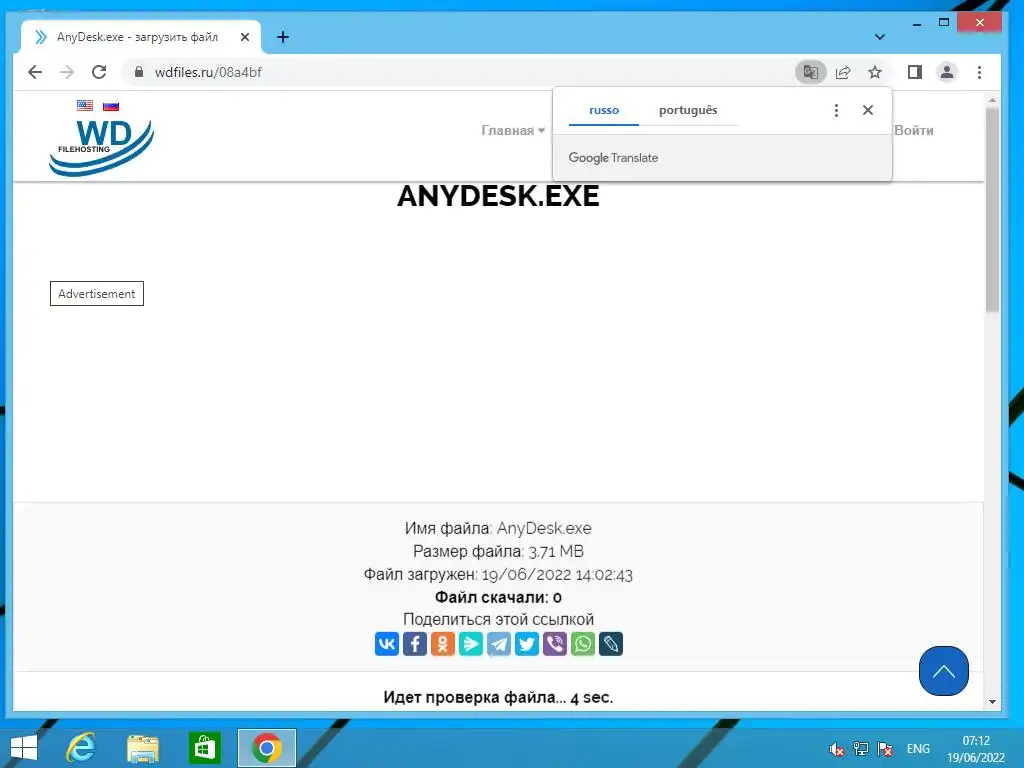Go back to previous page

point(35,72)
